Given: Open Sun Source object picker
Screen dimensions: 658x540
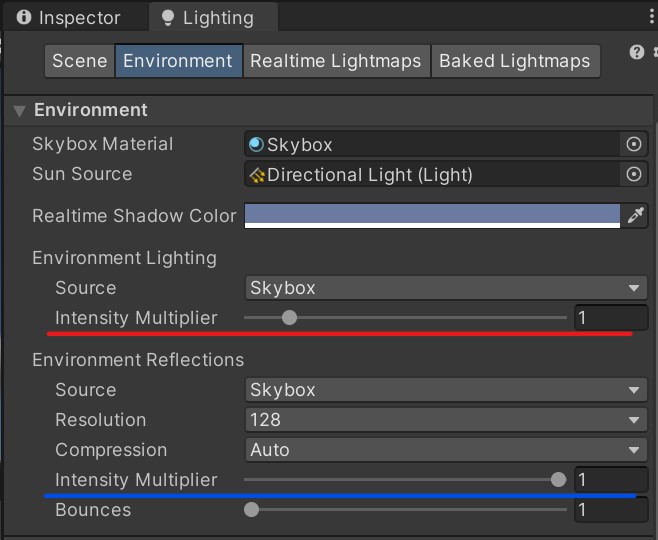Looking at the screenshot, I should (634, 174).
